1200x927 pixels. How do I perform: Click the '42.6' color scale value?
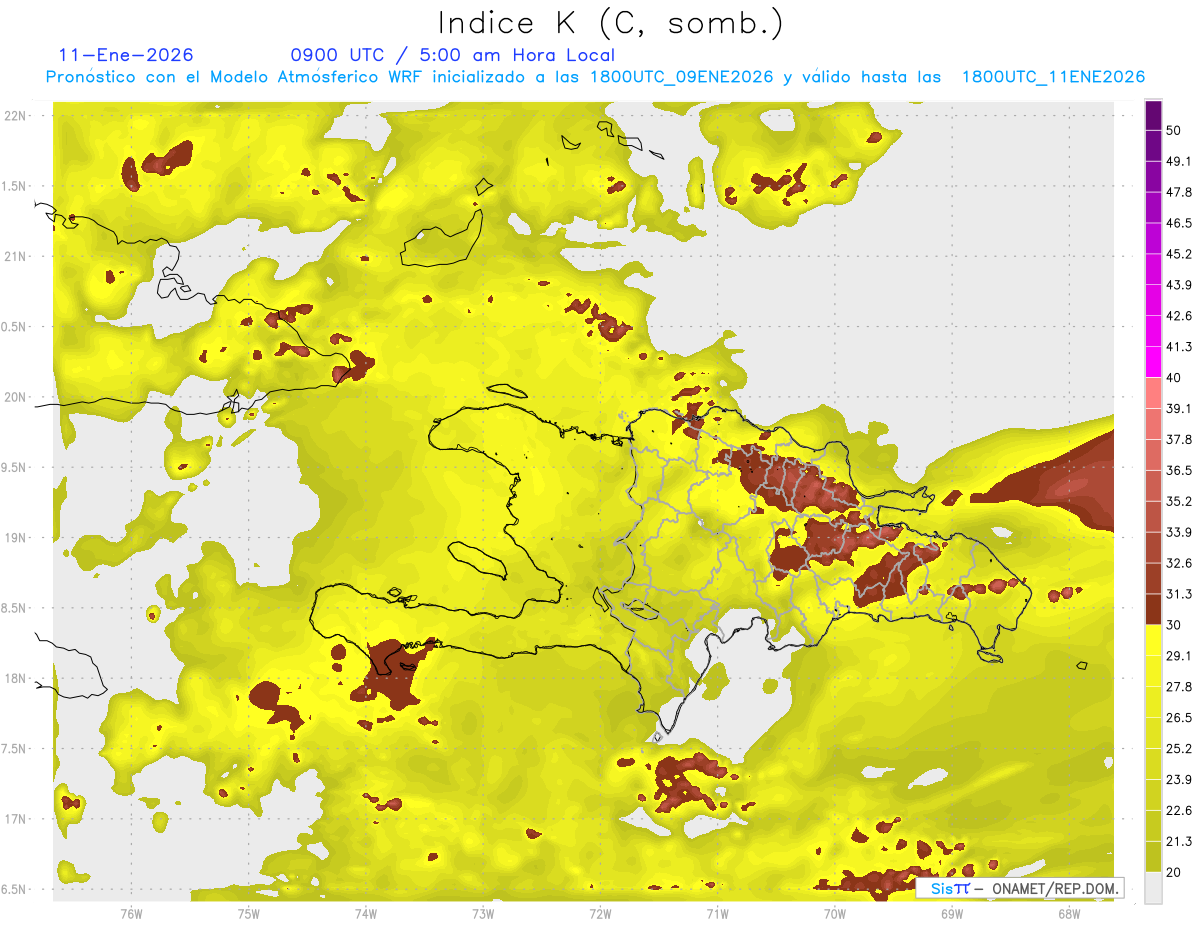[1180, 316]
